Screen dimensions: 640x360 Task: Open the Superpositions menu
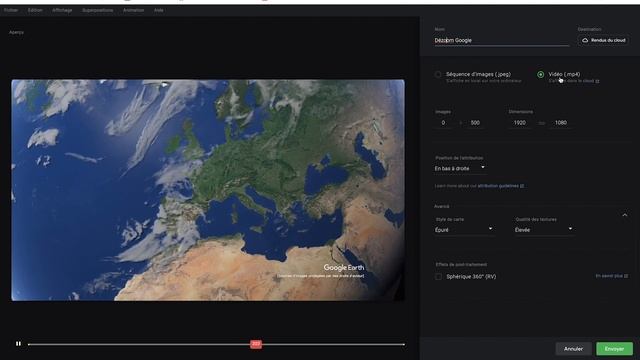tap(98, 10)
